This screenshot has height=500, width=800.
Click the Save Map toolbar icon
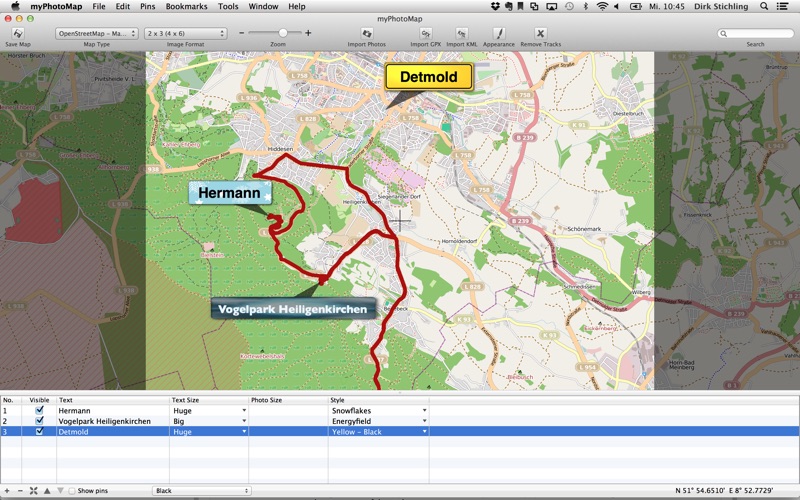(x=17, y=34)
